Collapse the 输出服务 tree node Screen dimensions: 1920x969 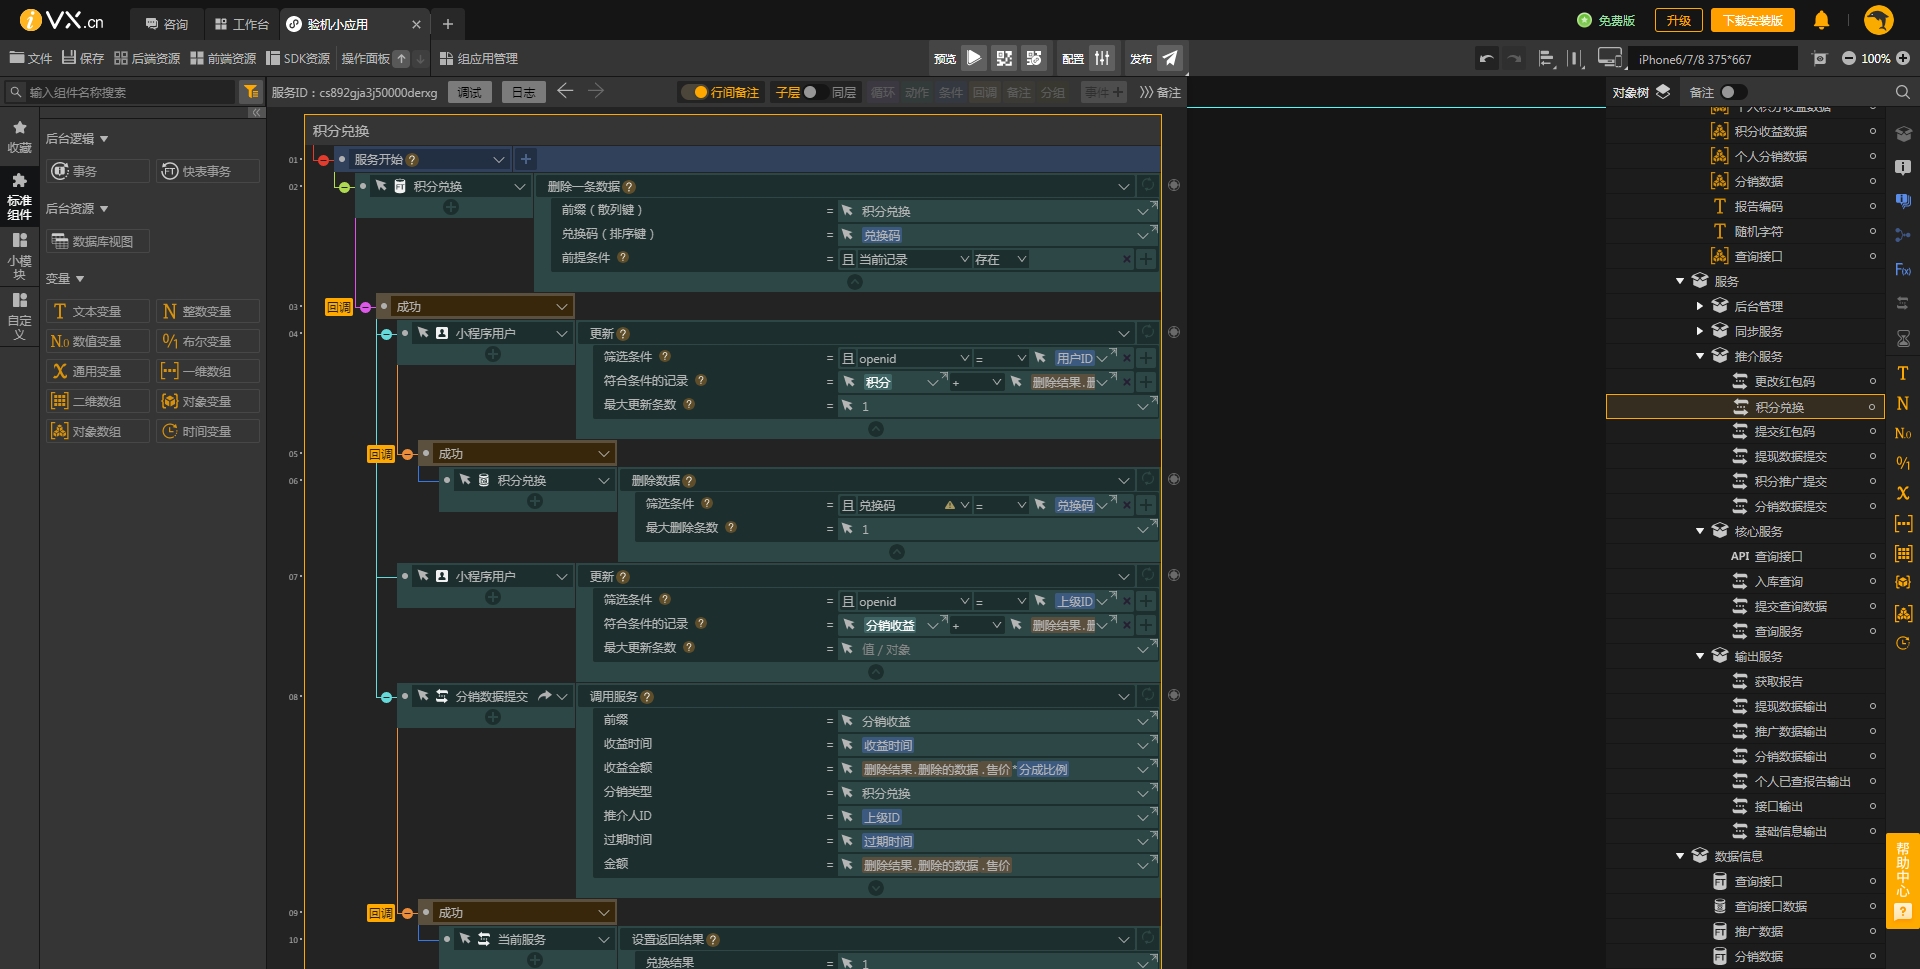1699,656
